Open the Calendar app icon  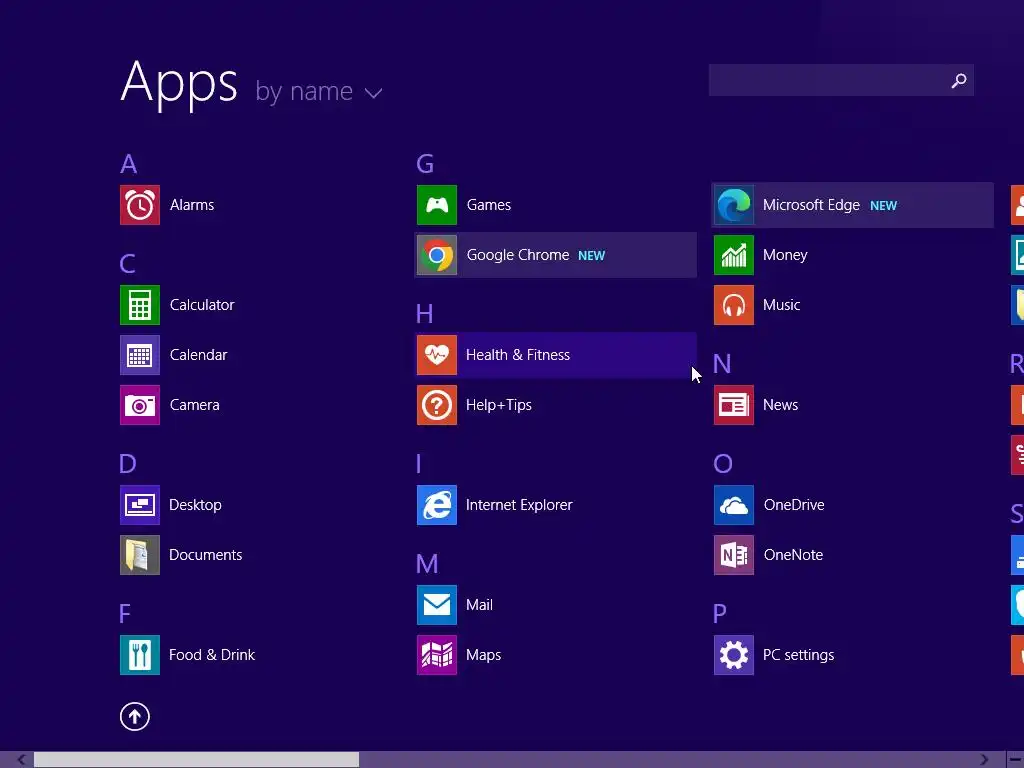(x=140, y=355)
